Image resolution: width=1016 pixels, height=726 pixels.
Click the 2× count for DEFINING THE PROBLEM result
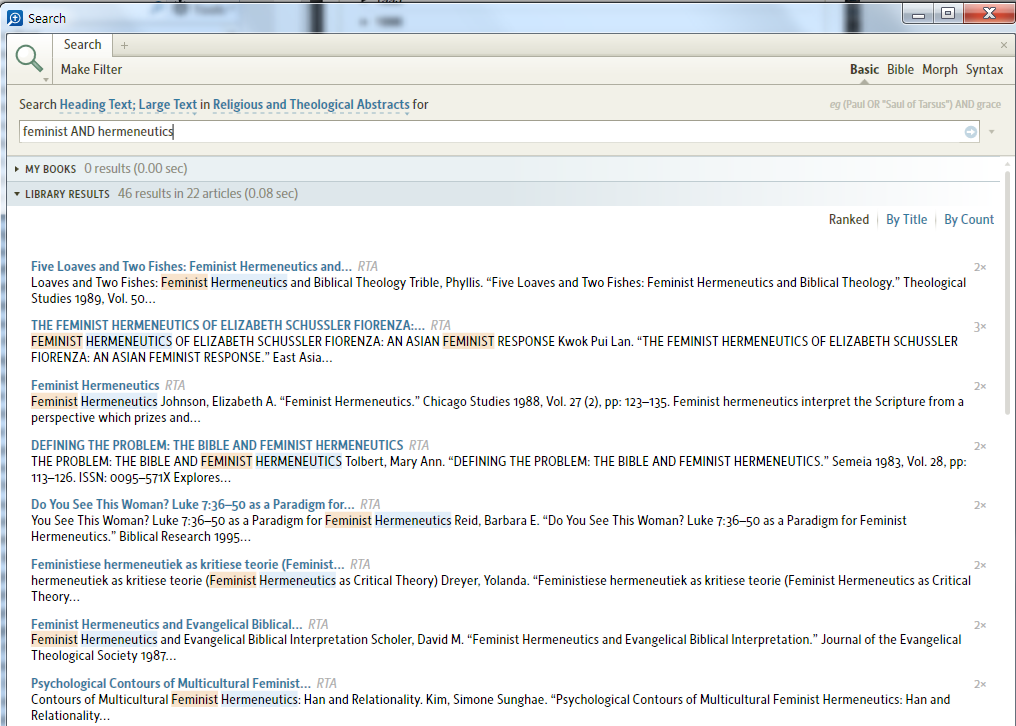click(980, 446)
